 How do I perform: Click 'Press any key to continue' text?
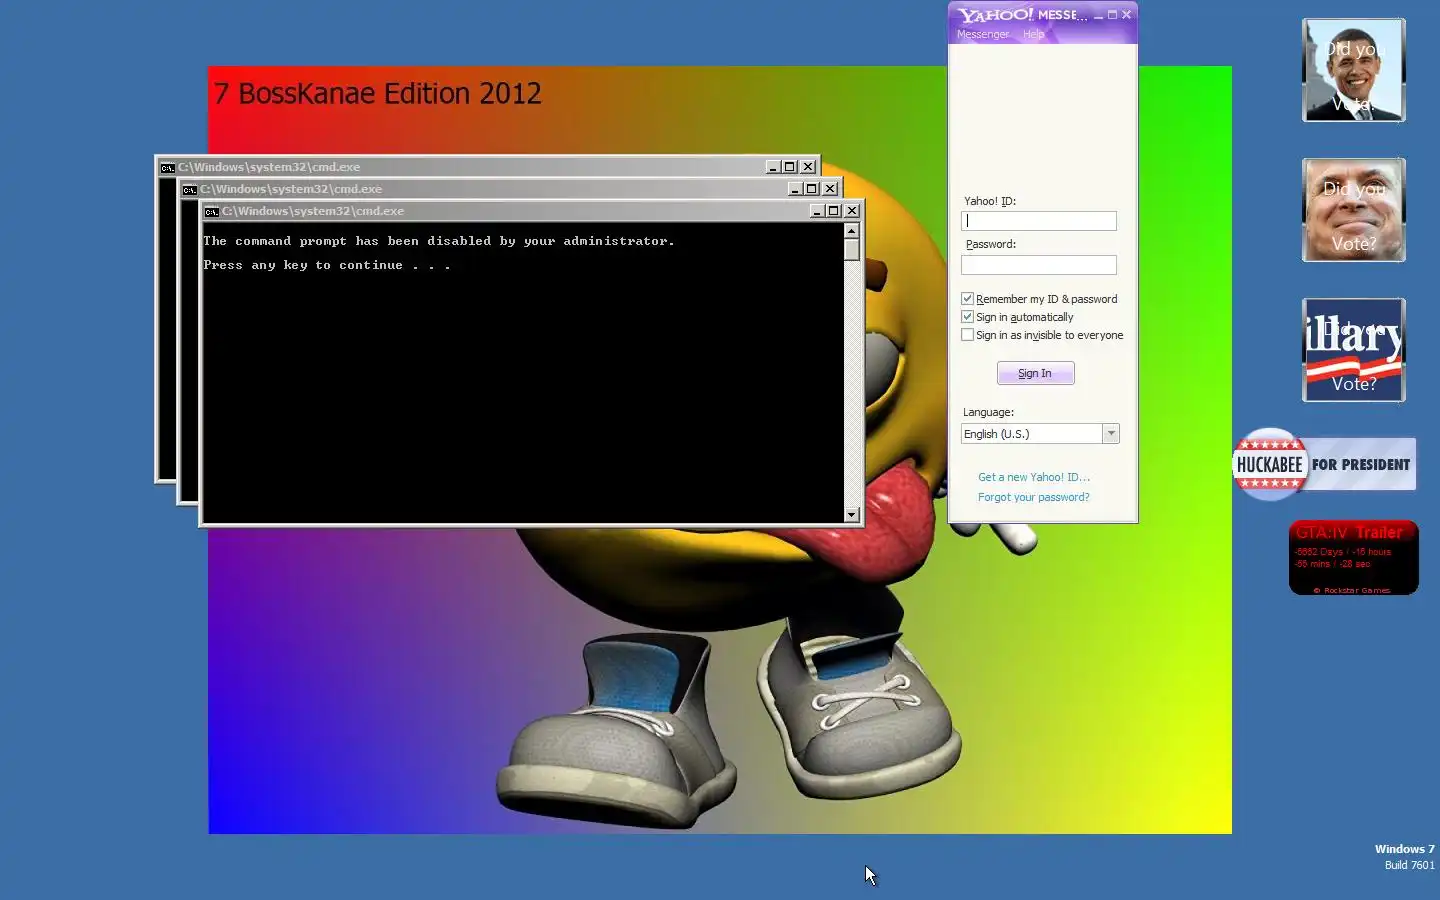click(327, 265)
